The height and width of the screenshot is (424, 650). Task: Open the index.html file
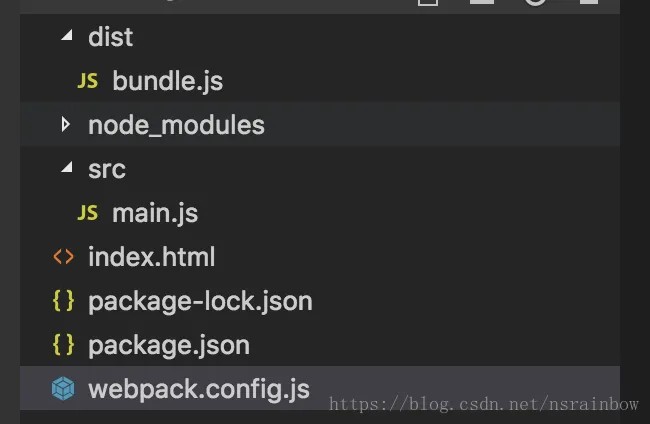point(151,257)
